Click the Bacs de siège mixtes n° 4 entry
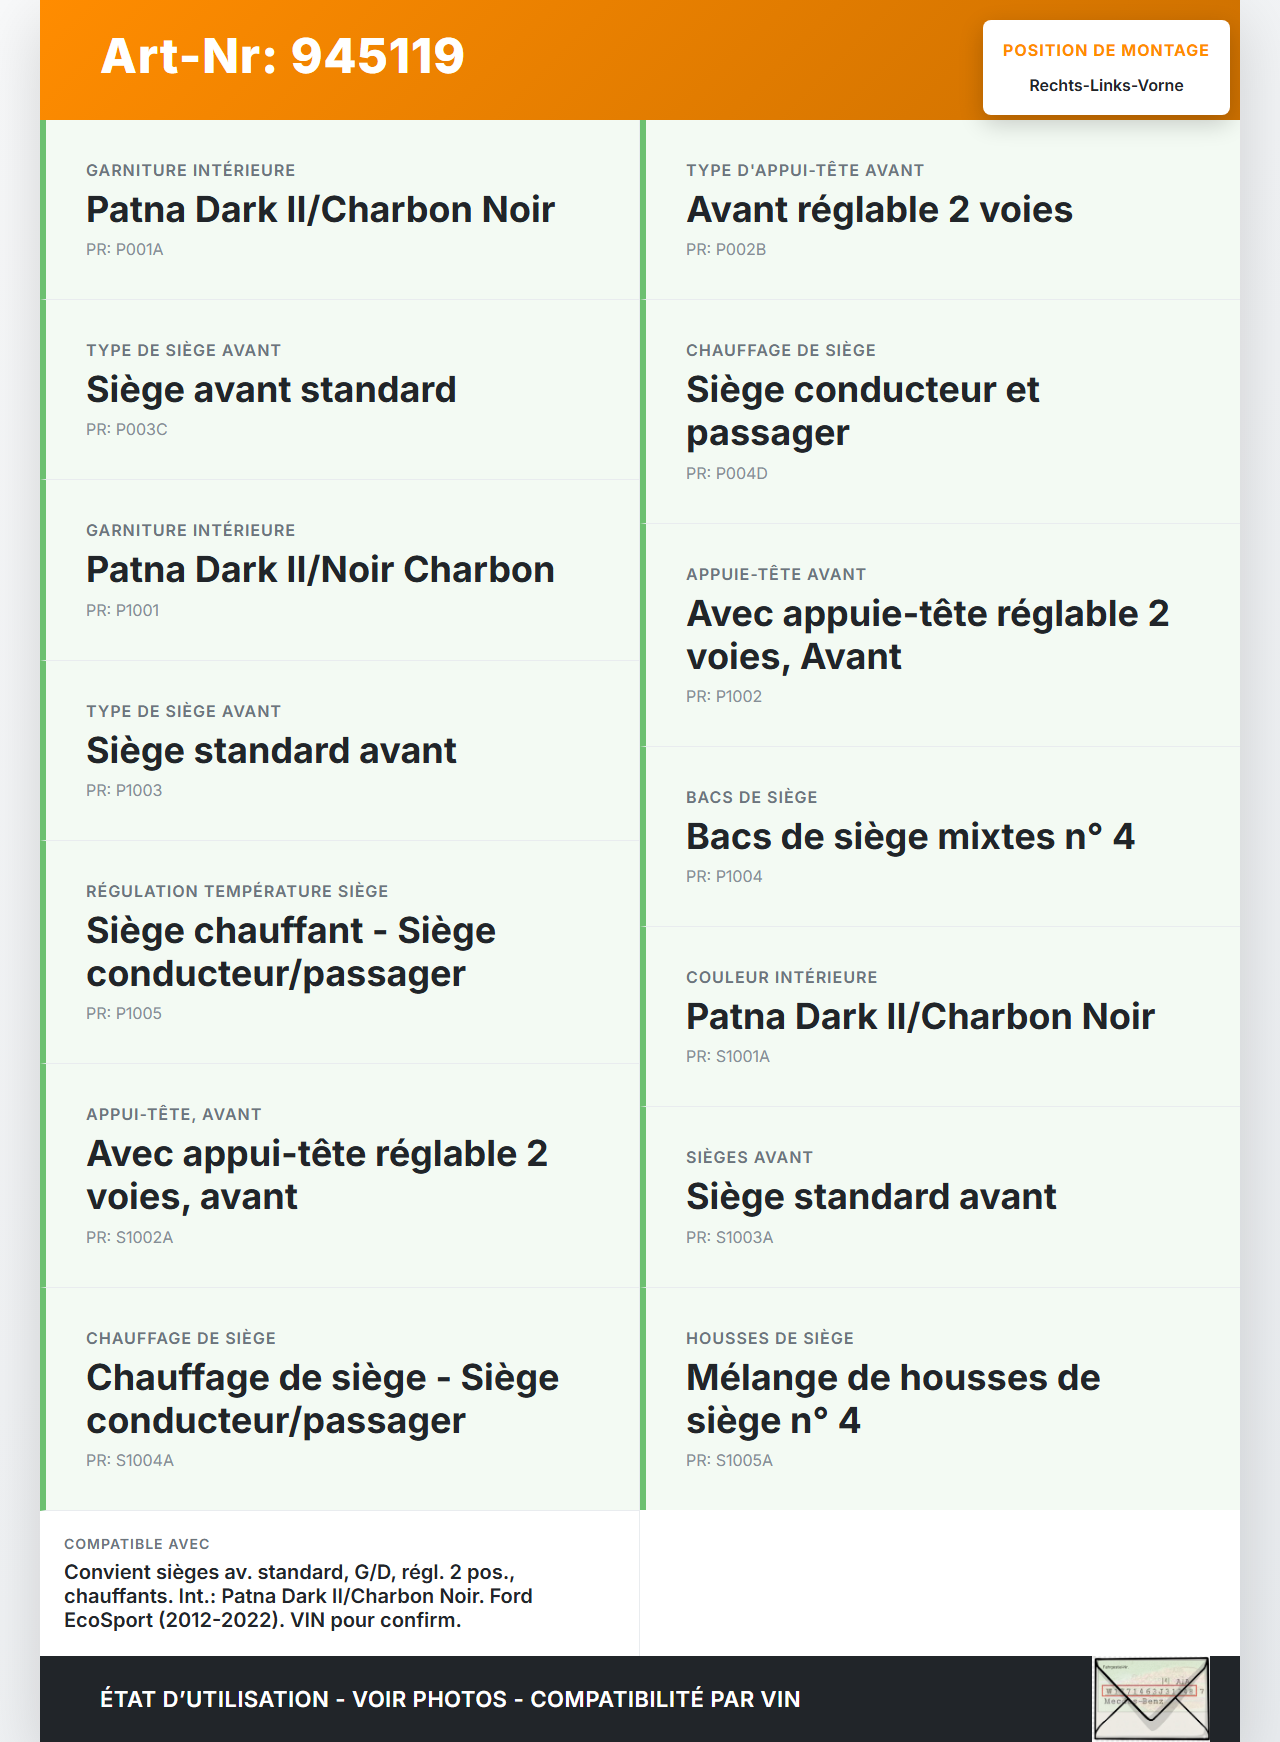 [941, 836]
